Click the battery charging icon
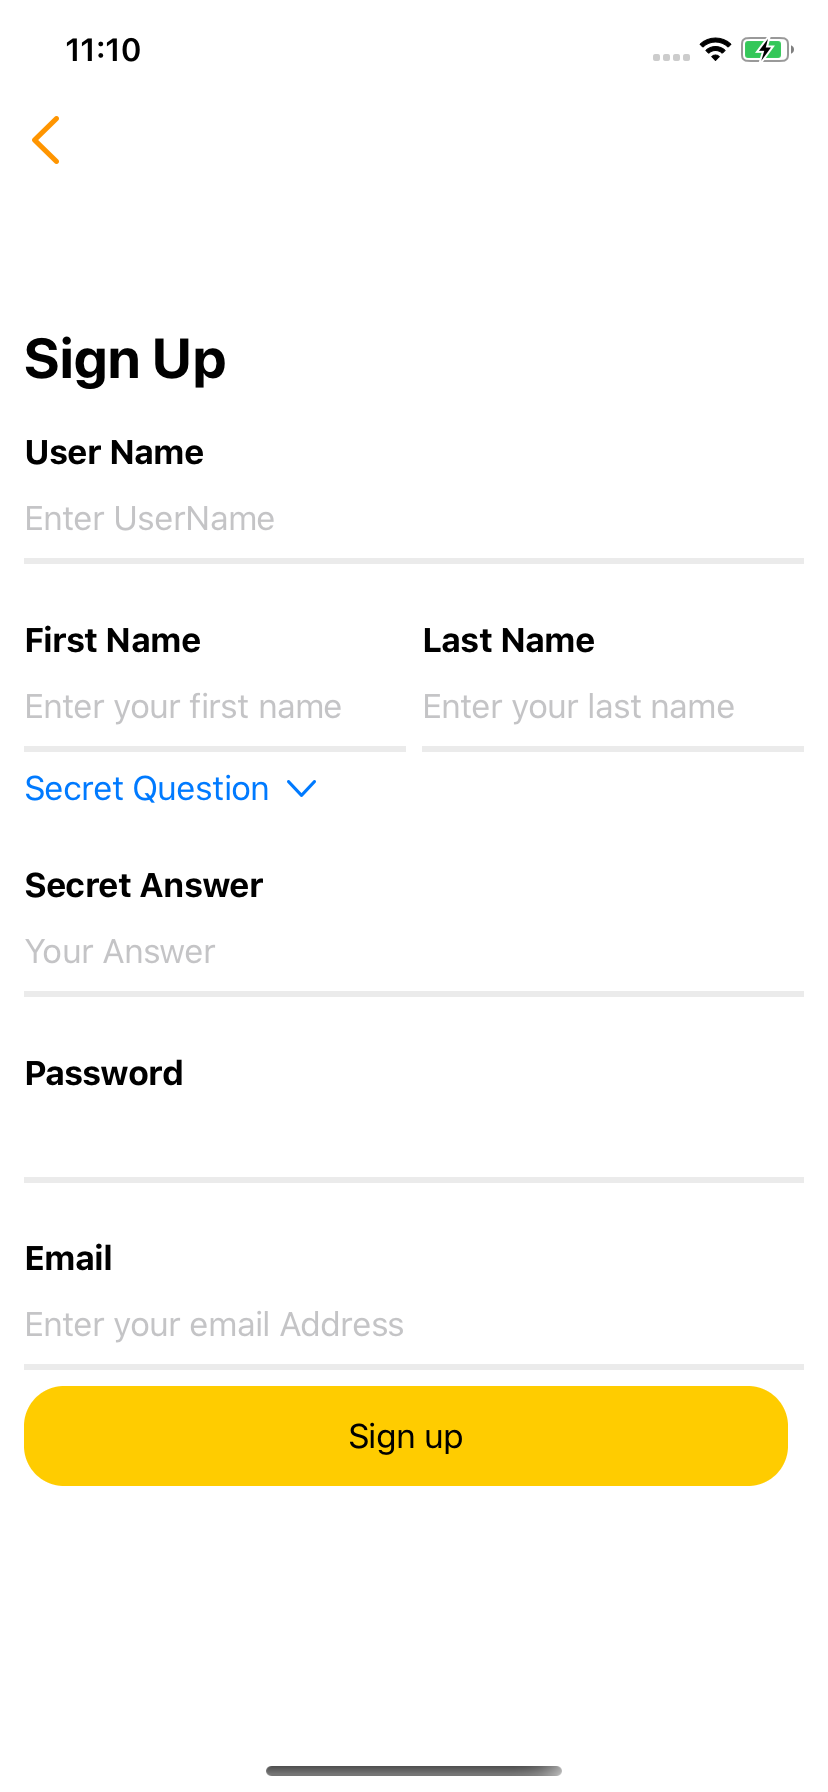Viewport: 828px width, 1792px height. tap(766, 50)
